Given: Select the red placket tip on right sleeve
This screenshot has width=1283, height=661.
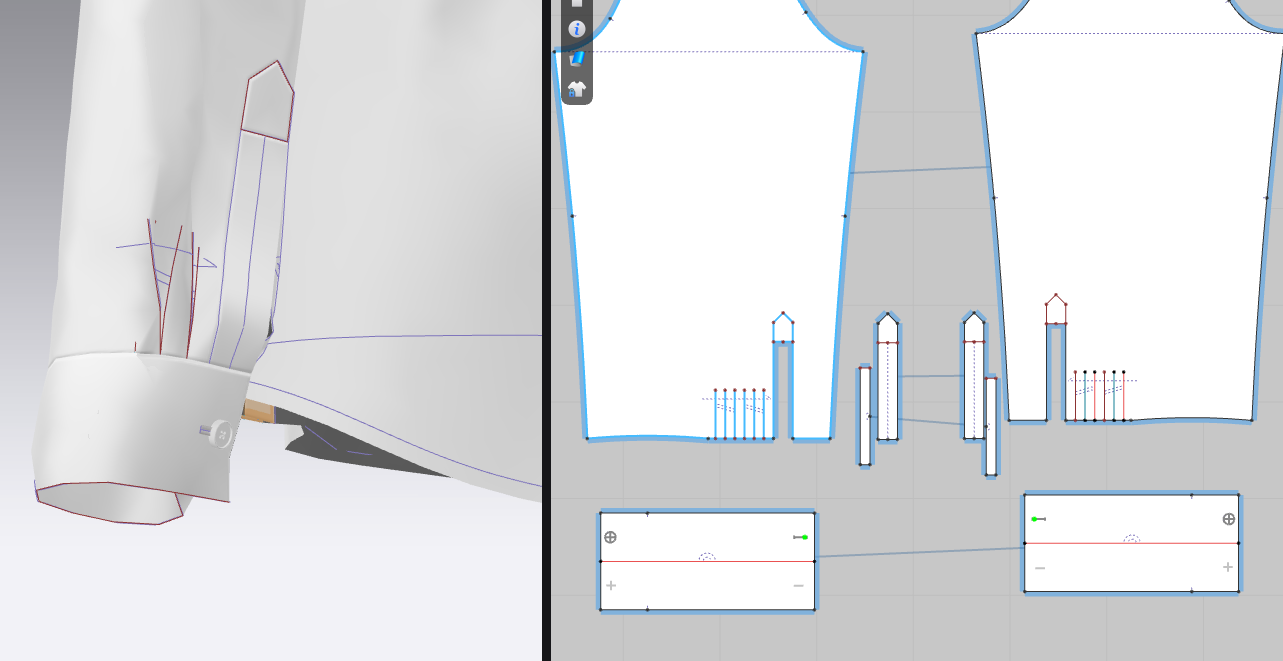Looking at the screenshot, I should click(1057, 311).
